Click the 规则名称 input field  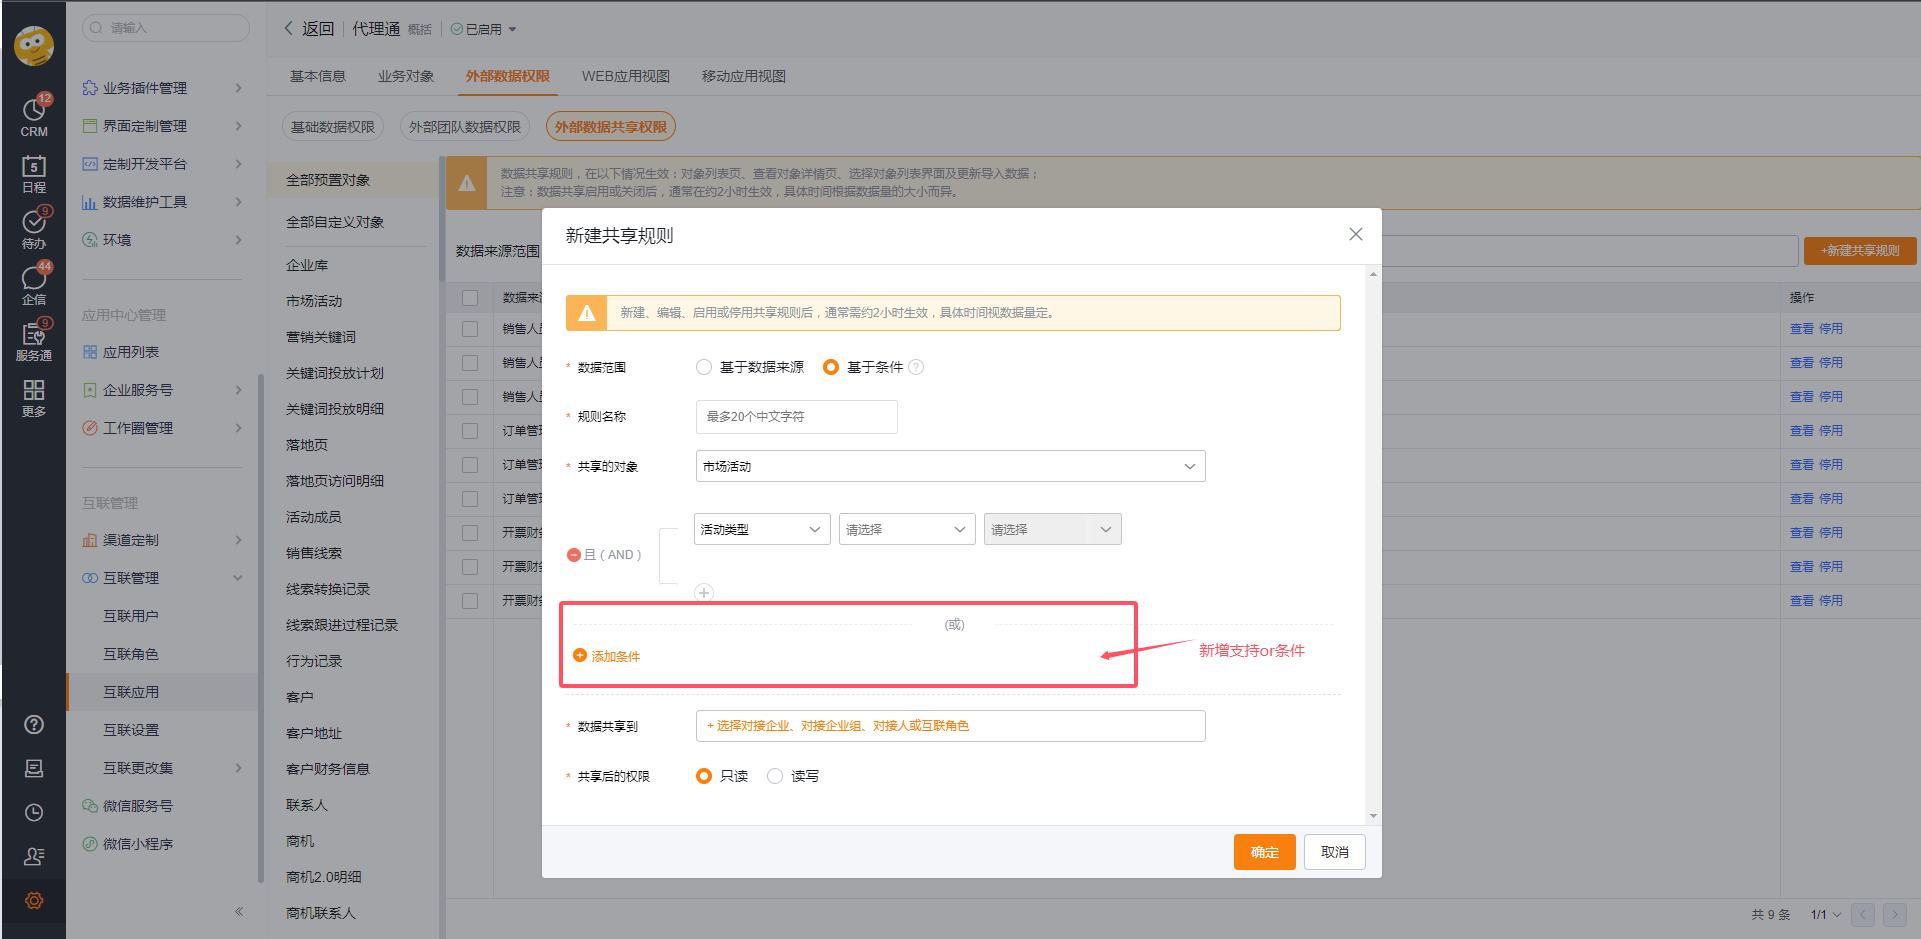(x=795, y=416)
